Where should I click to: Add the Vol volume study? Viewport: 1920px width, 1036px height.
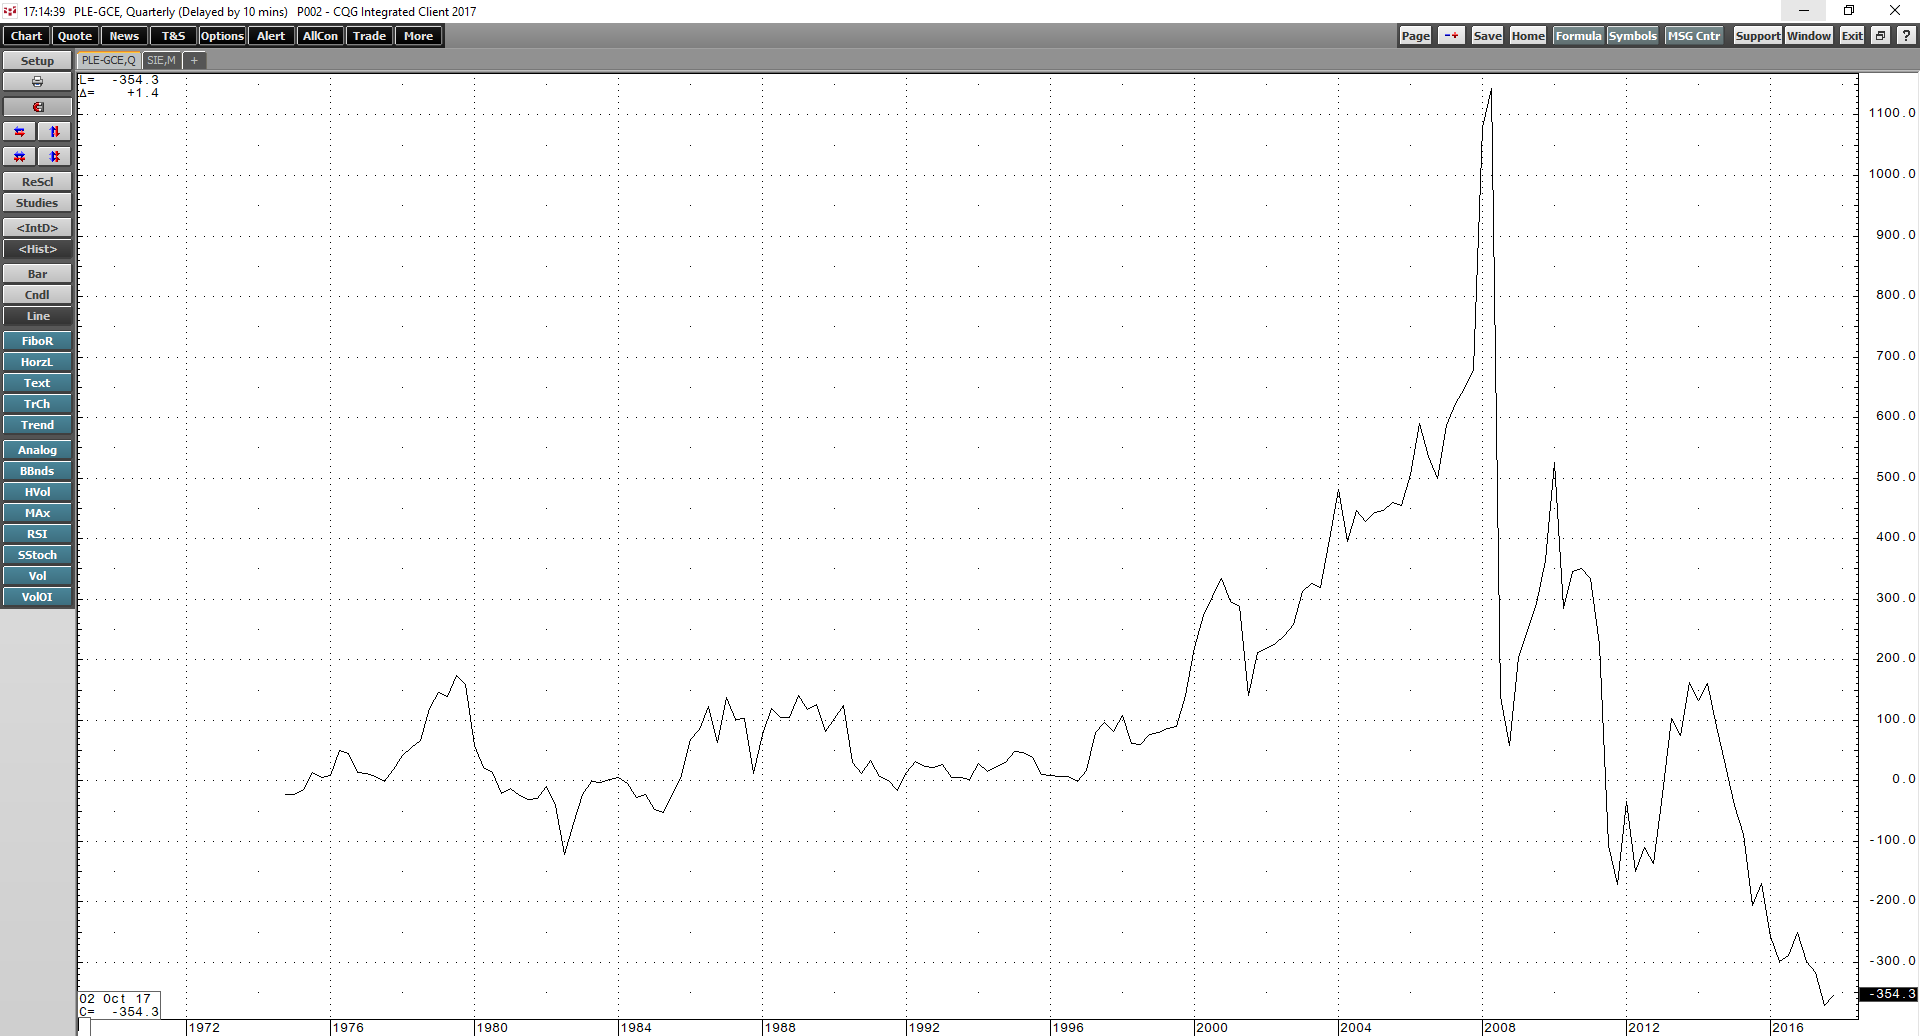[x=37, y=576]
